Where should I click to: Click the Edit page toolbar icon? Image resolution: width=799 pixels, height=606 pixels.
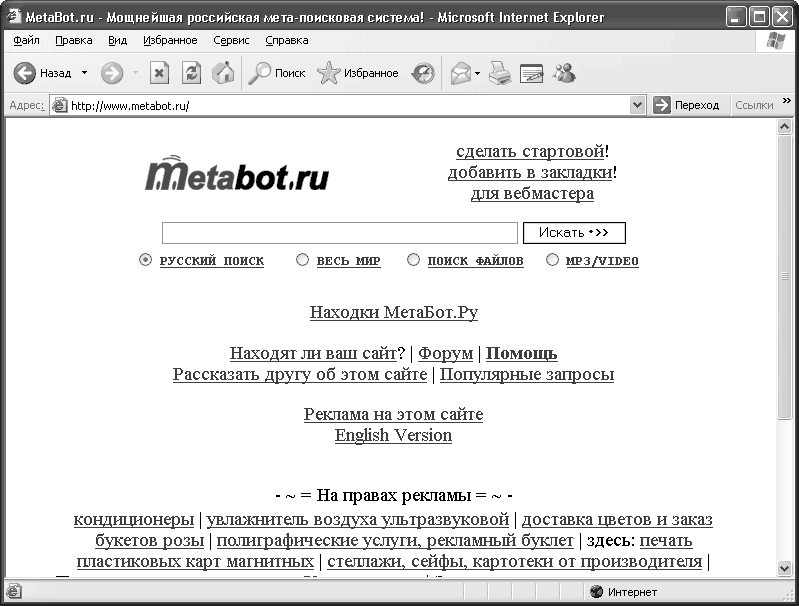531,74
